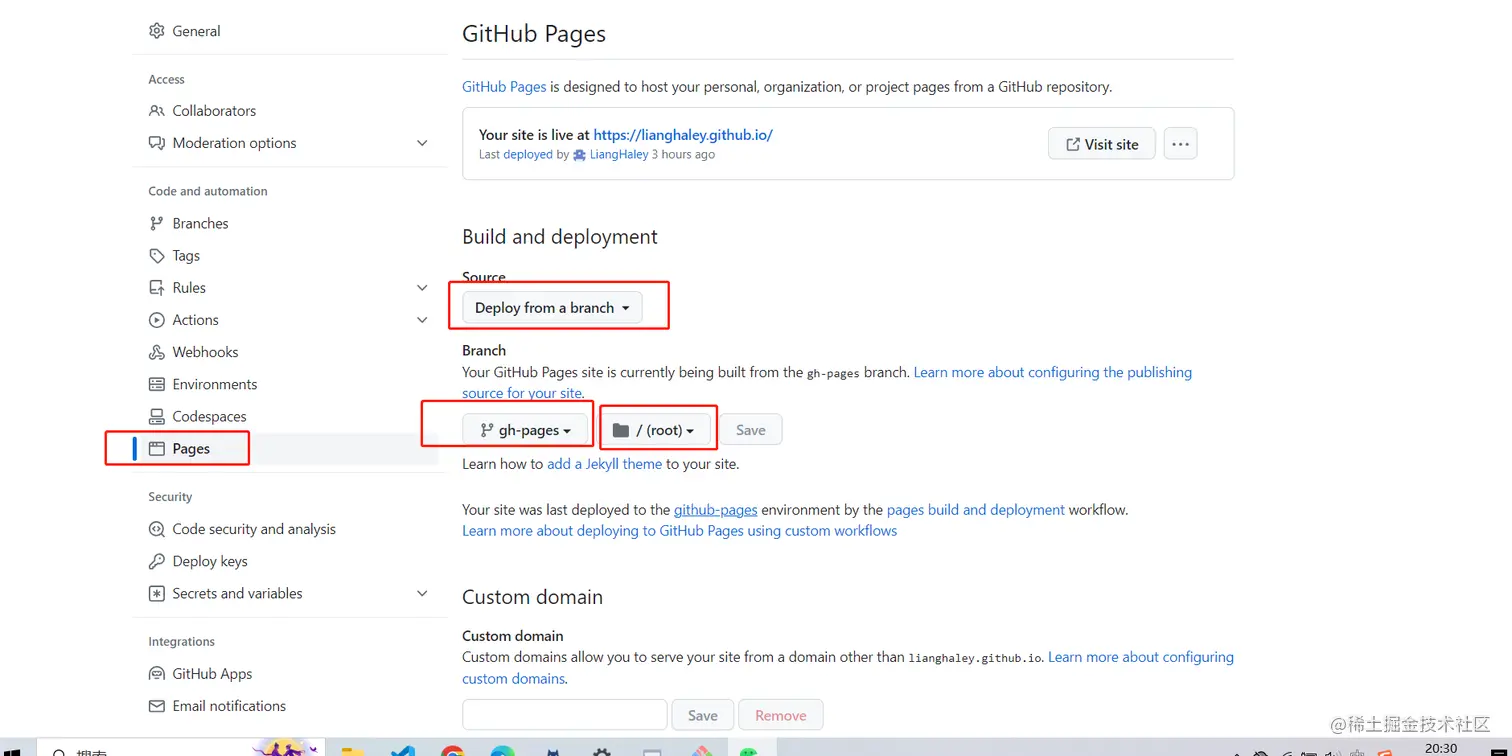Follow the configuring custom domains link
This screenshot has width=1512, height=756.
coord(848,668)
